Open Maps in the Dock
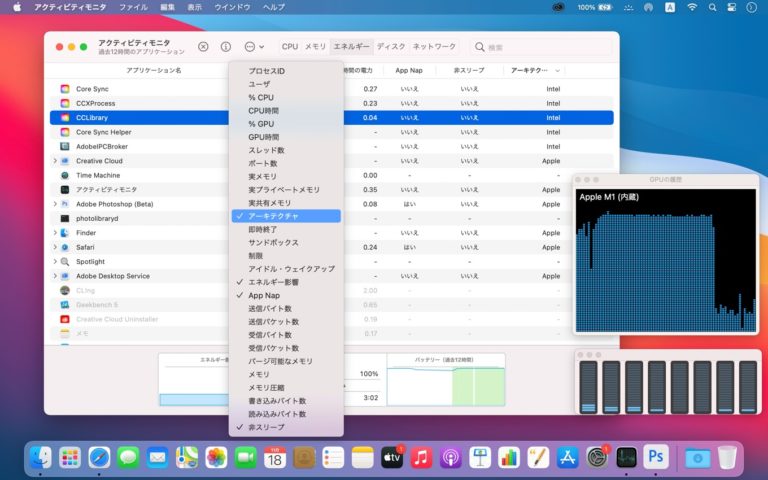Screen dimensions: 768x480 pos(187,458)
